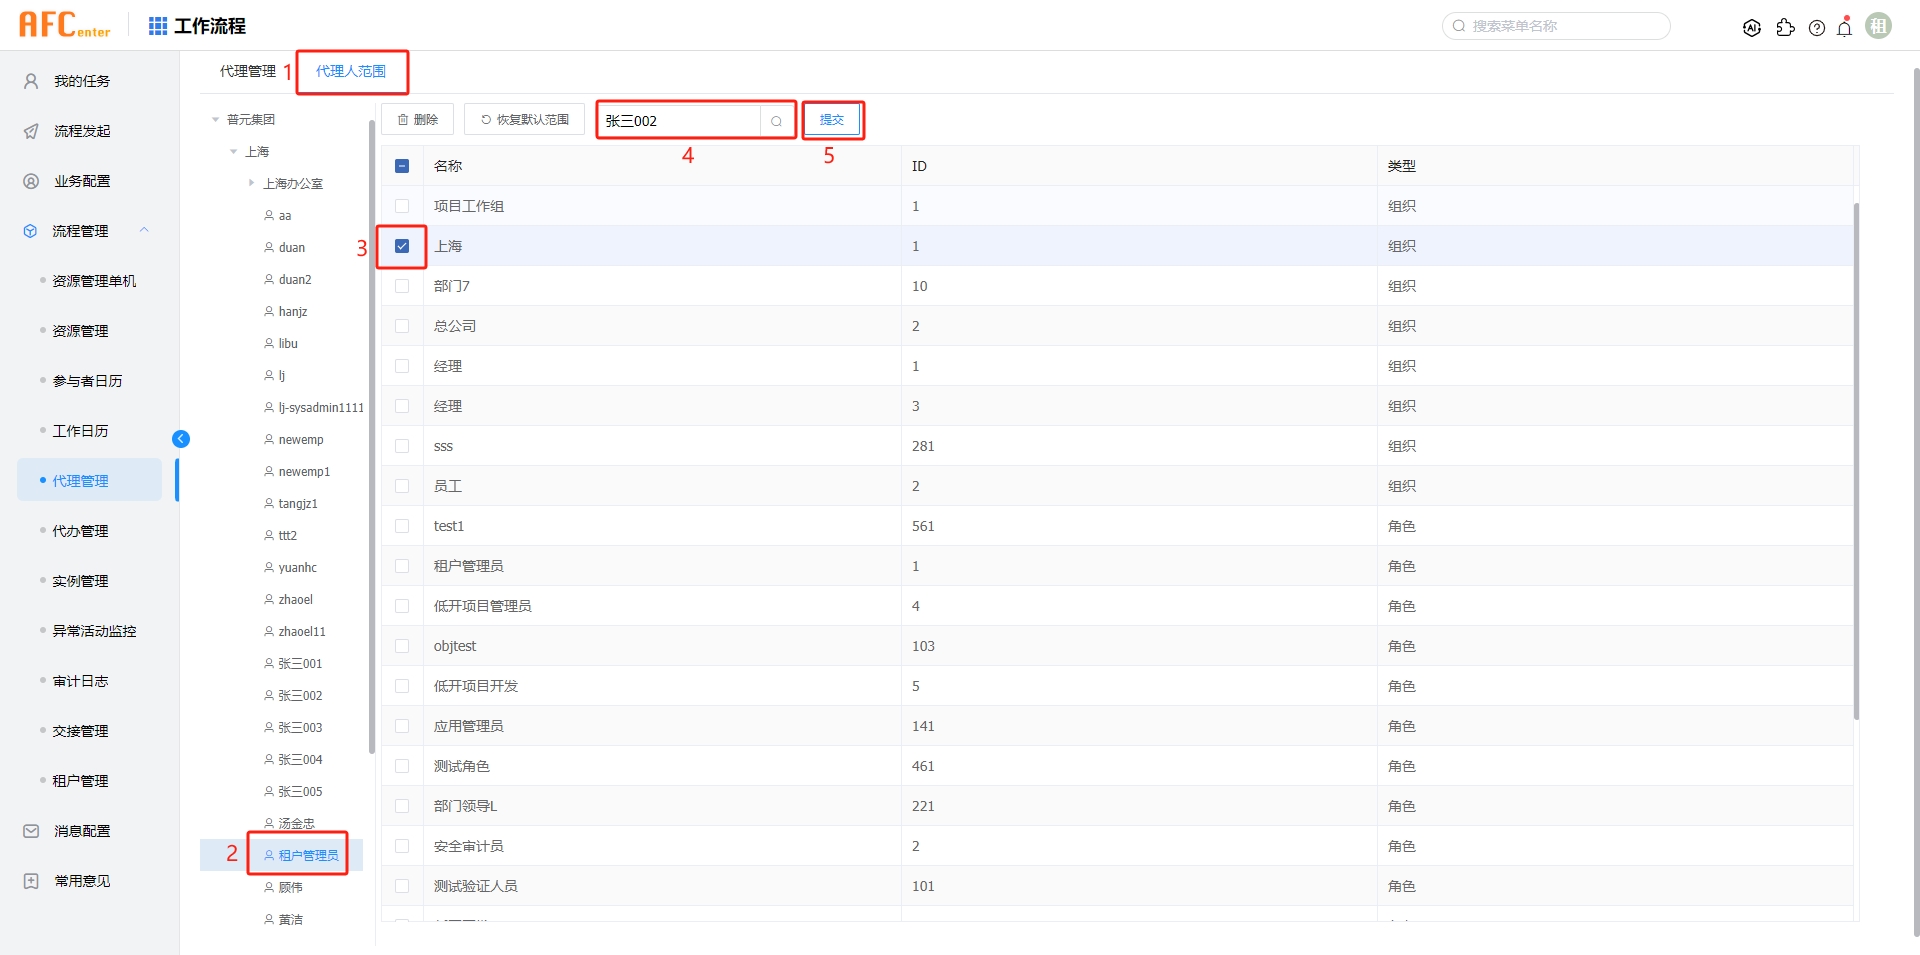Click the 删除 trash icon
The width and height of the screenshot is (1920, 955).
(x=418, y=119)
